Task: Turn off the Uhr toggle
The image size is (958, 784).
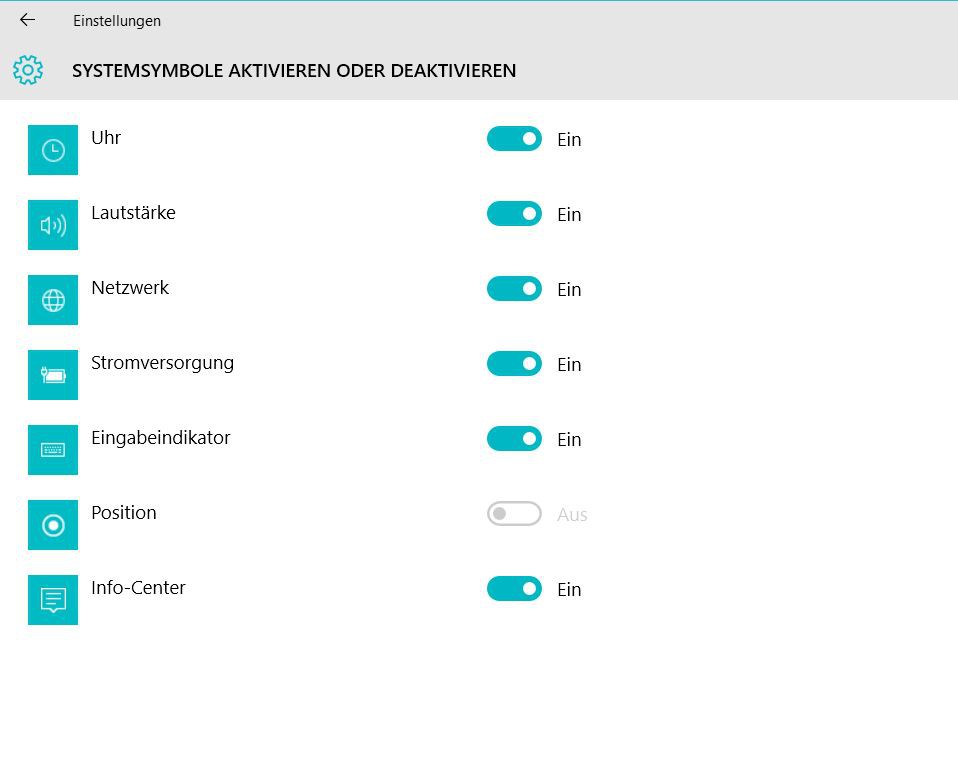Action: 514,139
